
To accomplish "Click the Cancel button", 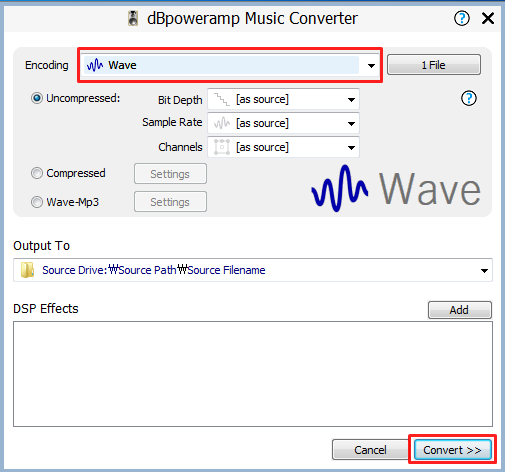I will tap(370, 450).
